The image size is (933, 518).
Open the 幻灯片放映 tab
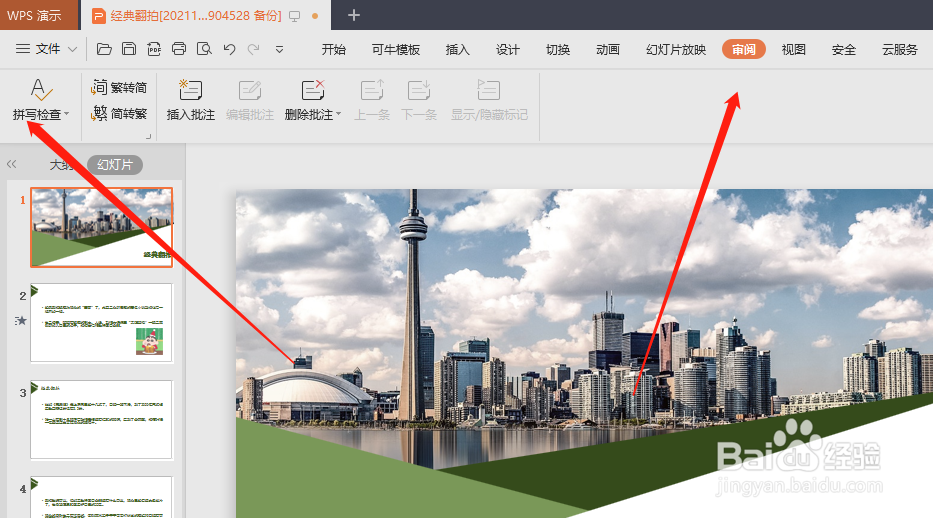(676, 49)
